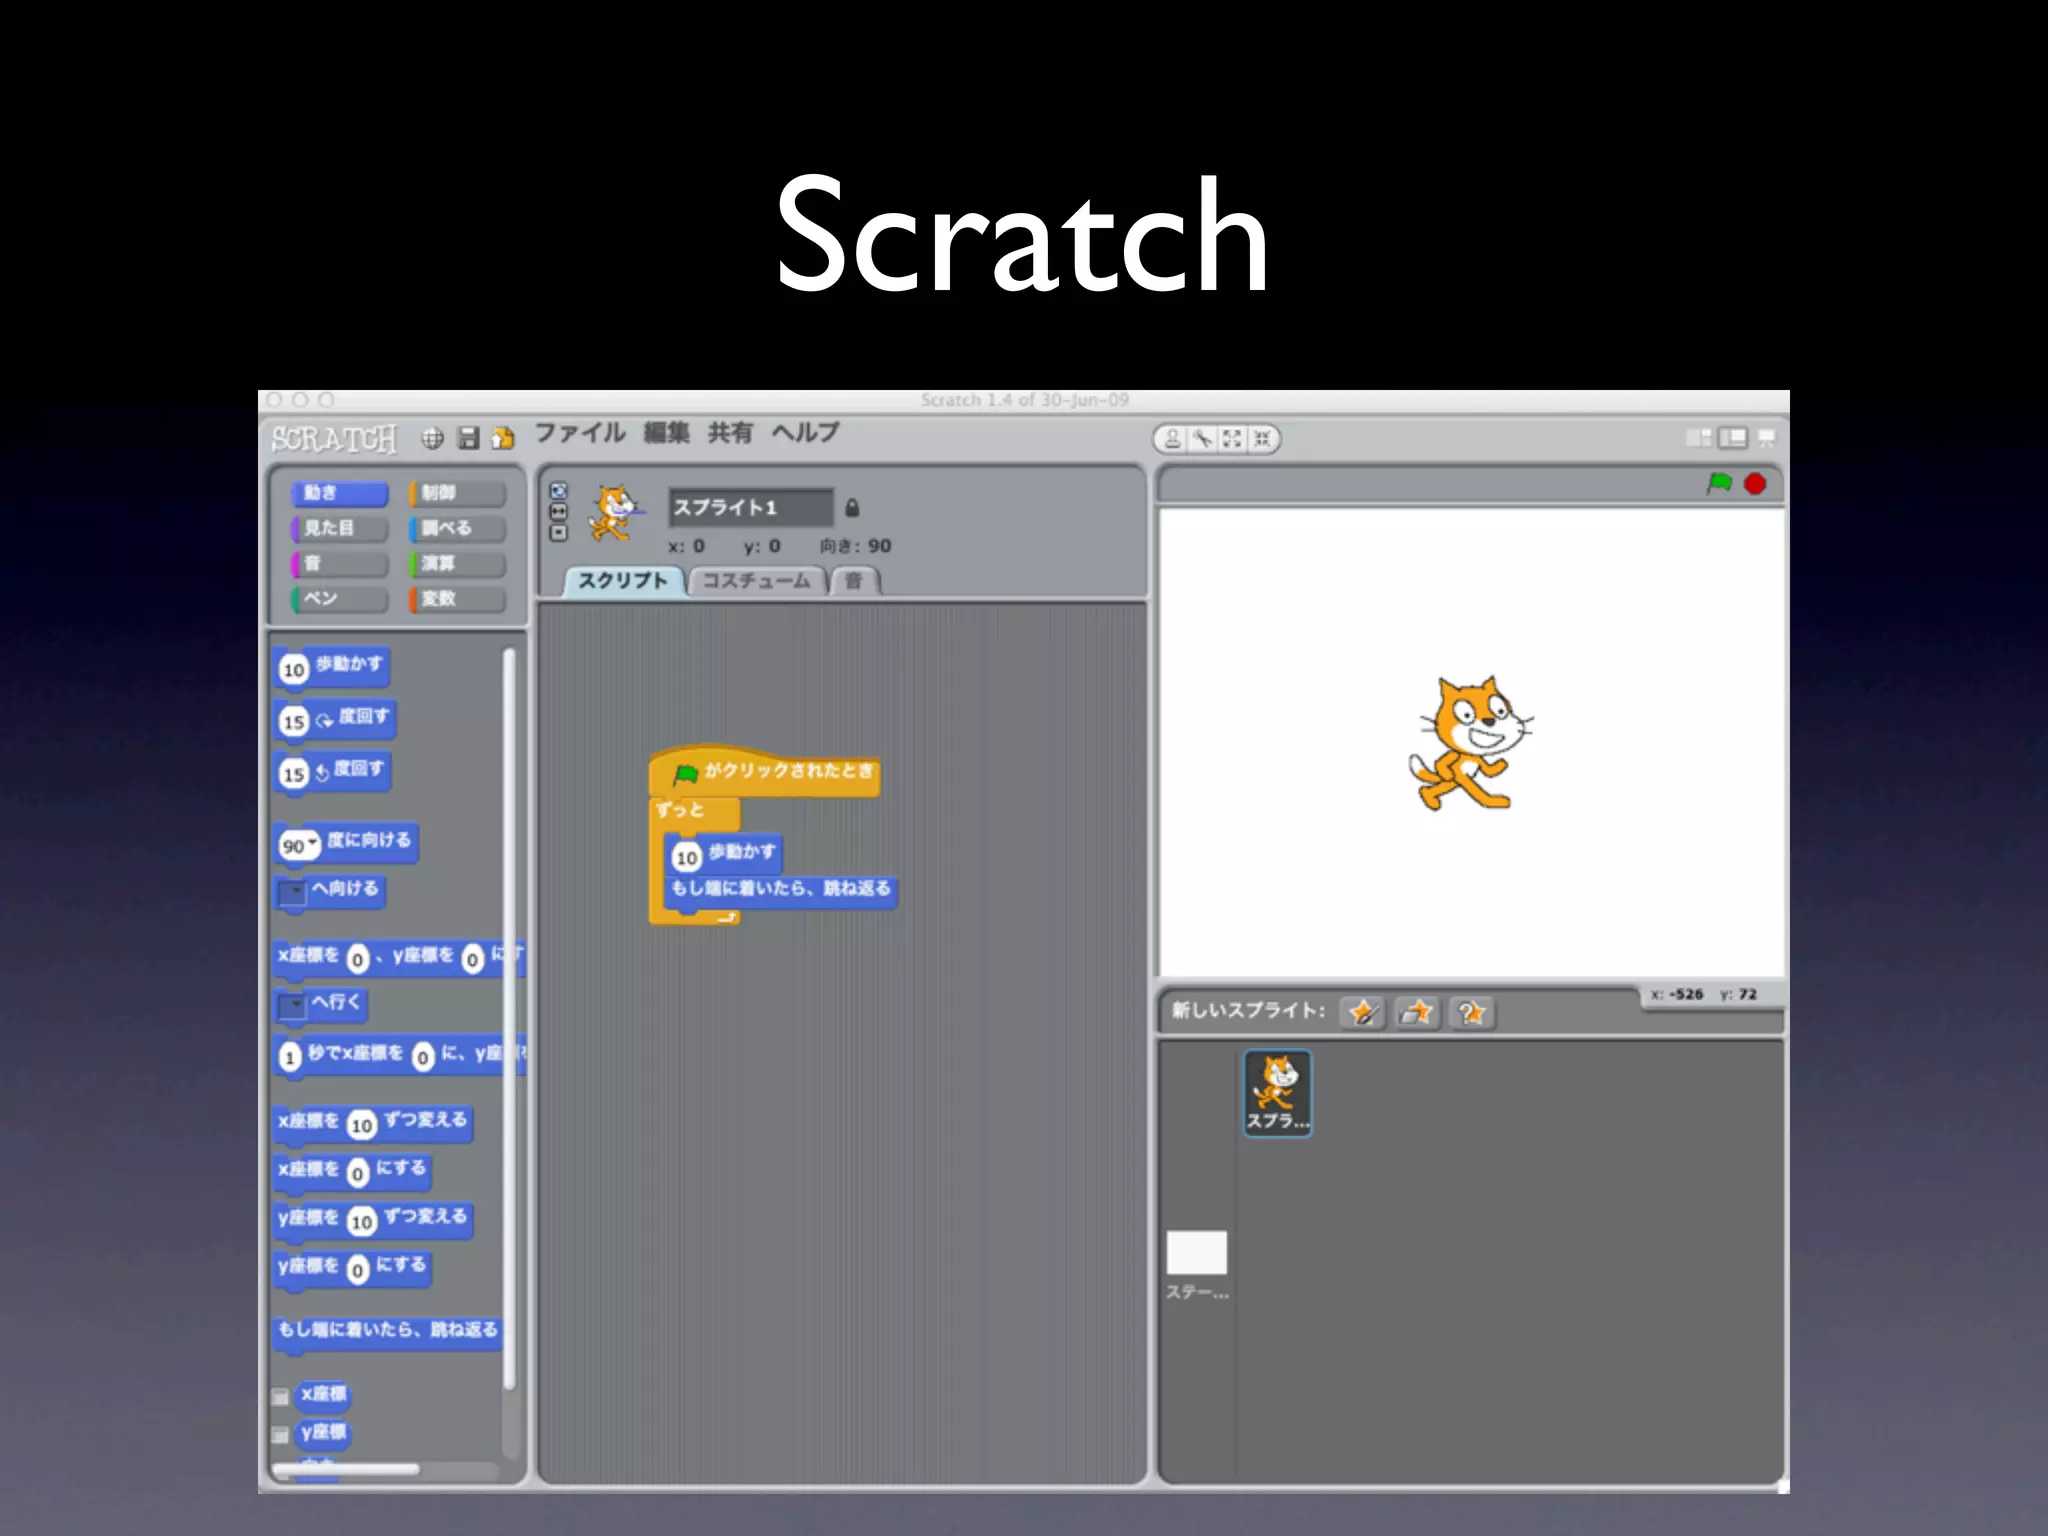Start scripts with the green flag
Viewport: 2048px width, 1536px height.
point(1719,484)
